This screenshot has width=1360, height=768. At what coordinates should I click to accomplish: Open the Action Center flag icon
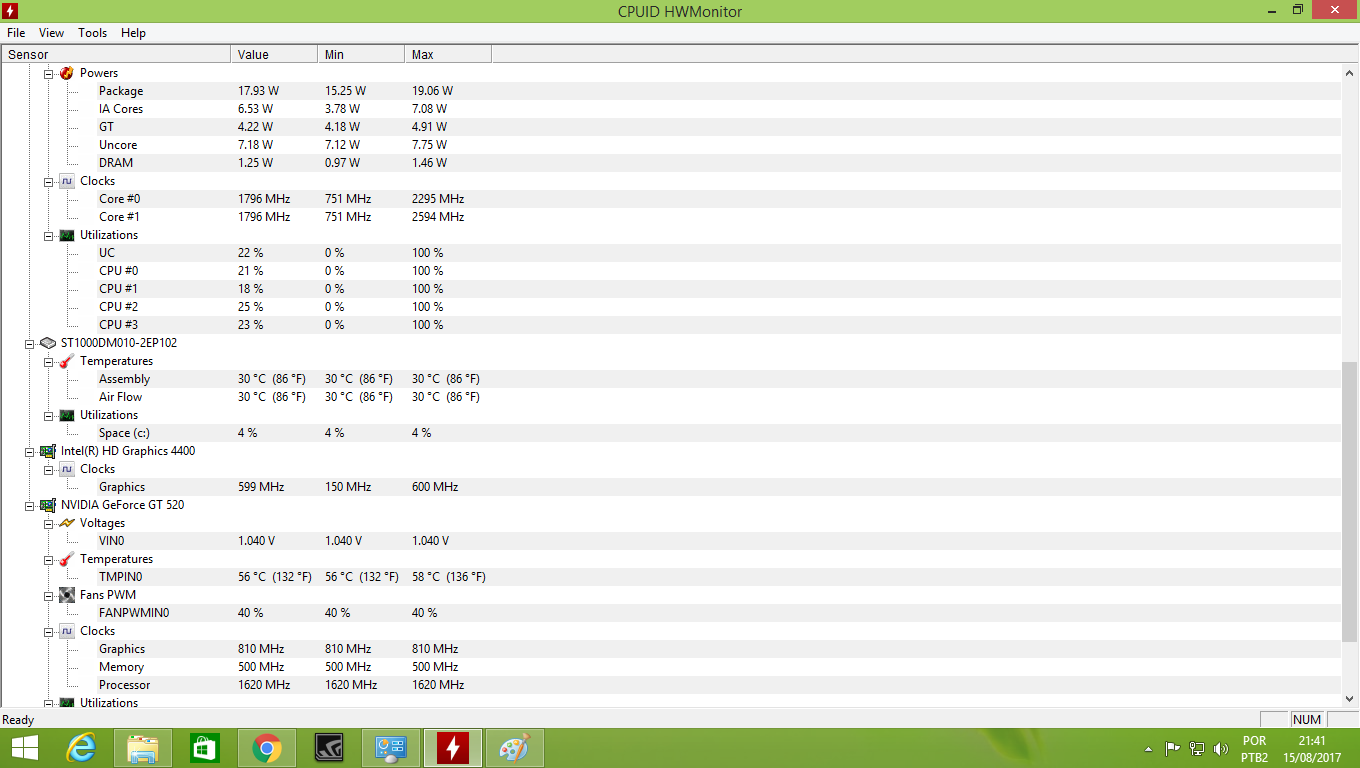coord(1173,749)
